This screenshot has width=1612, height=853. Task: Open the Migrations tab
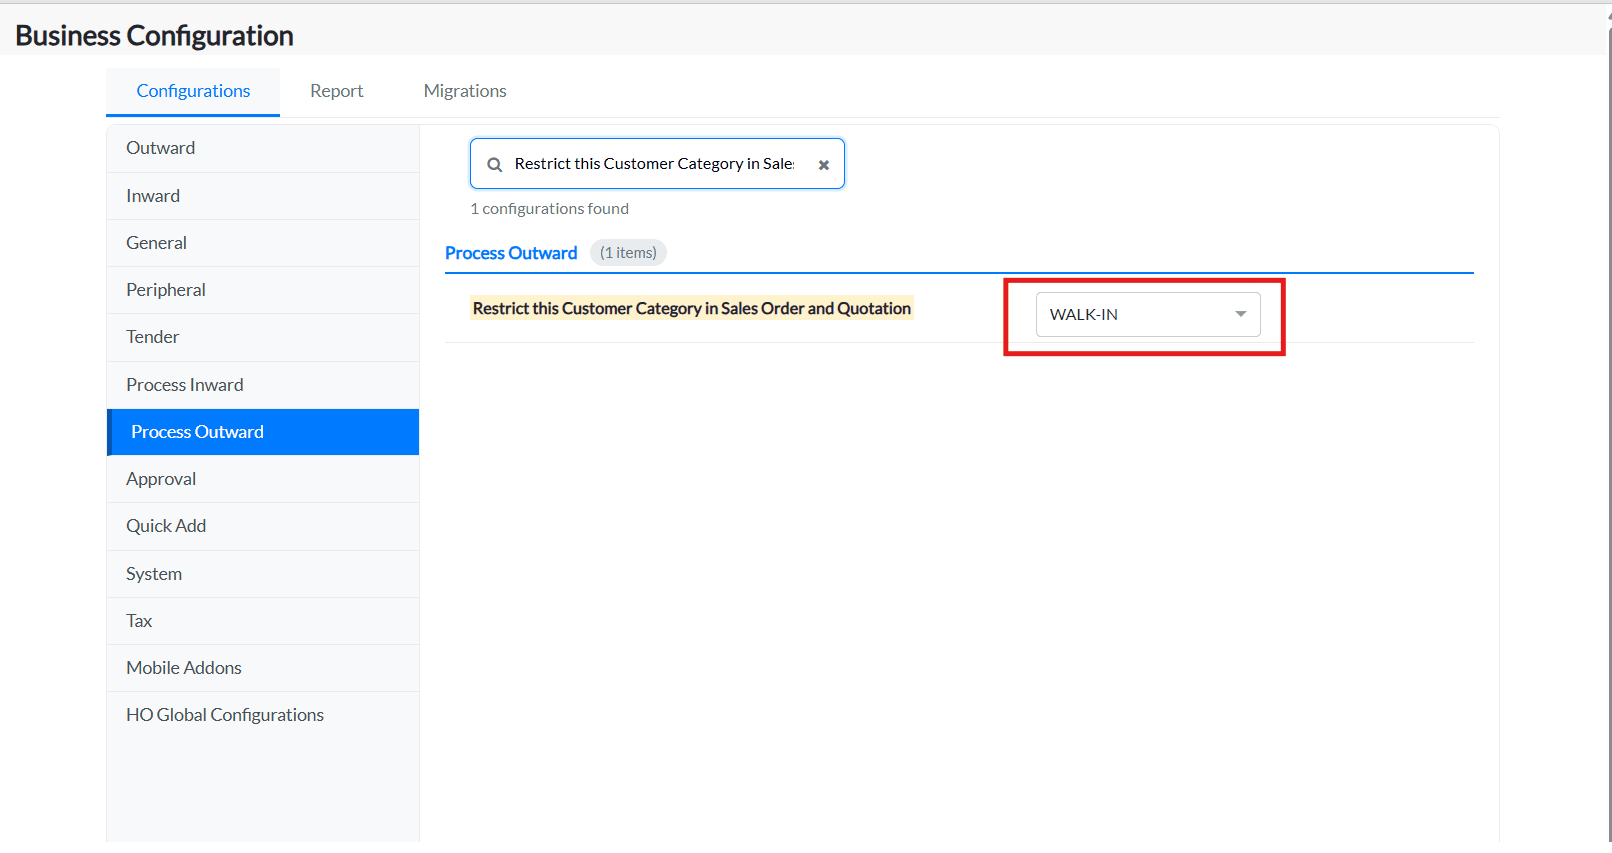click(x=465, y=91)
